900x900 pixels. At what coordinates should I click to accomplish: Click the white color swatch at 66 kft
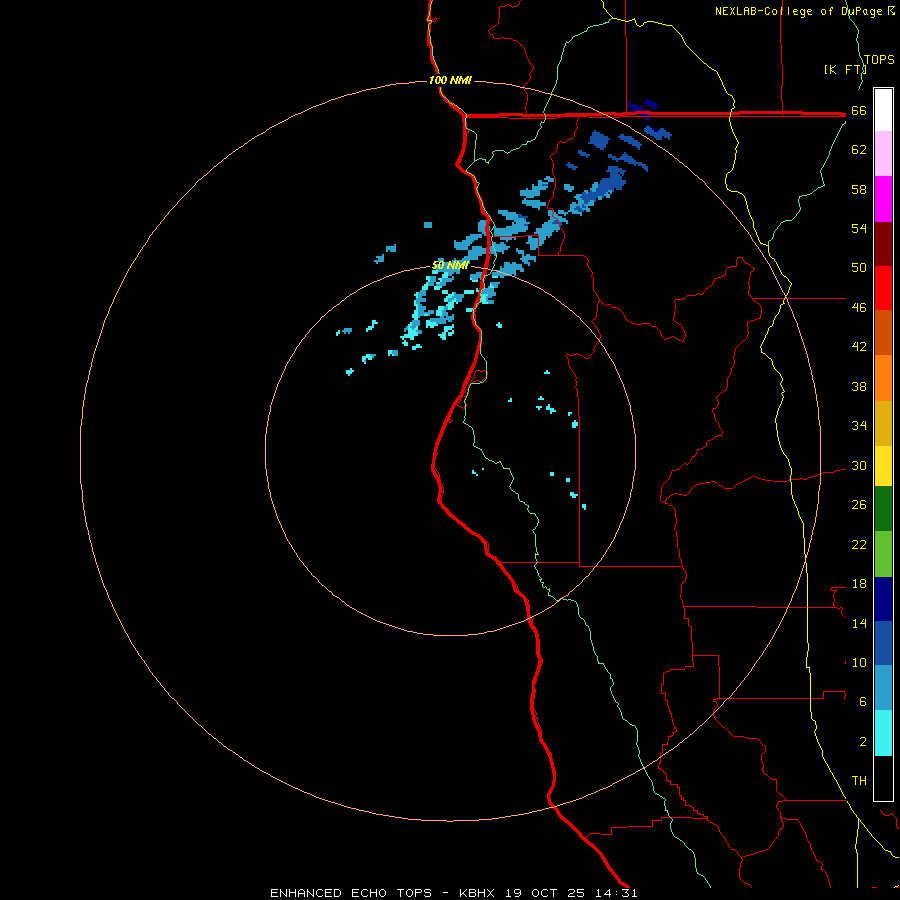coord(883,110)
